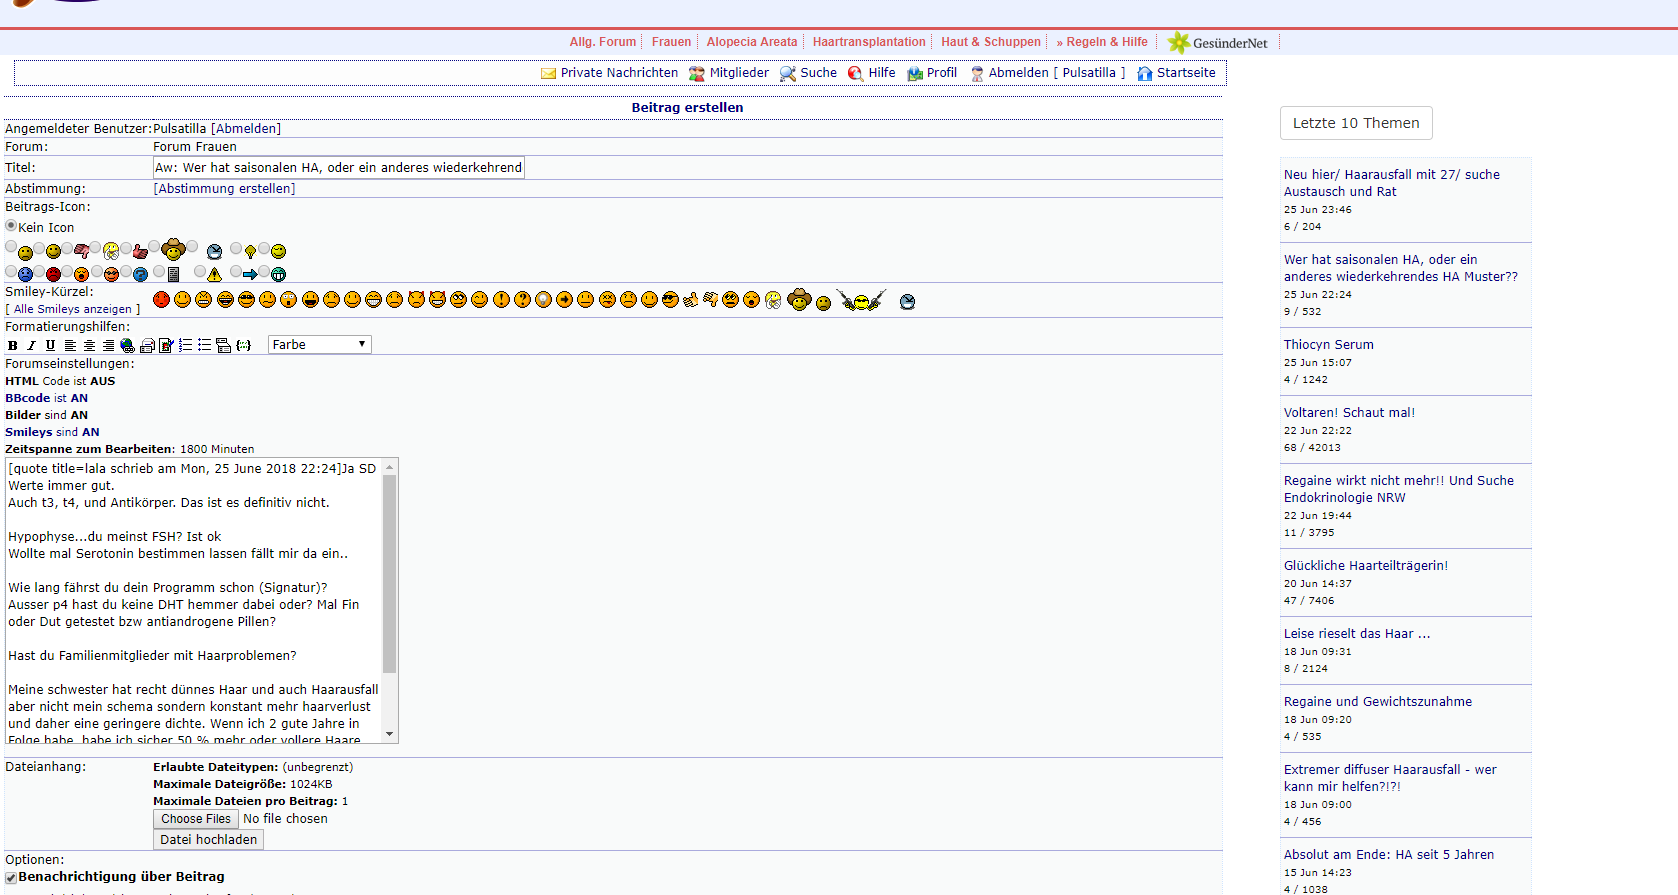Image resolution: width=1678 pixels, height=895 pixels.
Task: Click the scroll-down arrow of message textarea
Action: 390,735
